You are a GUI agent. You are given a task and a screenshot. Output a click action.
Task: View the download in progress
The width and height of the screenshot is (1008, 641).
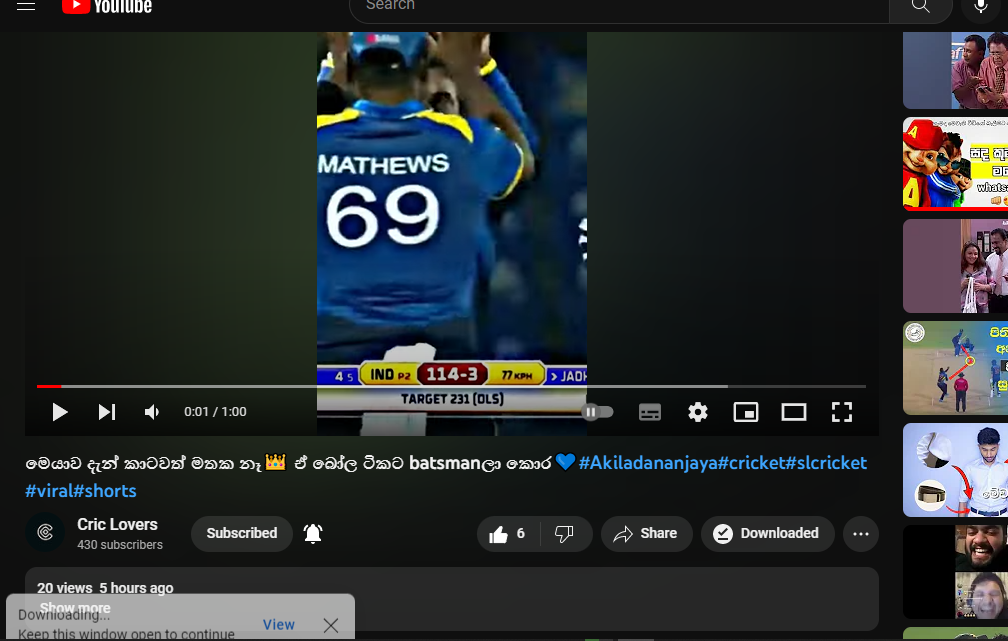pos(278,624)
